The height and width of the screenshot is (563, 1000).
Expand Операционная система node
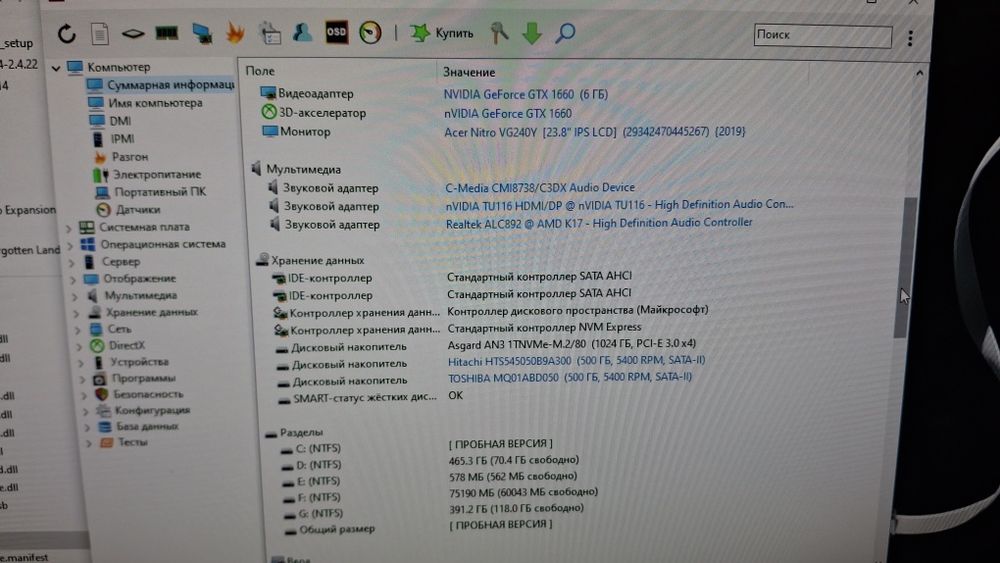pyautogui.click(x=70, y=245)
